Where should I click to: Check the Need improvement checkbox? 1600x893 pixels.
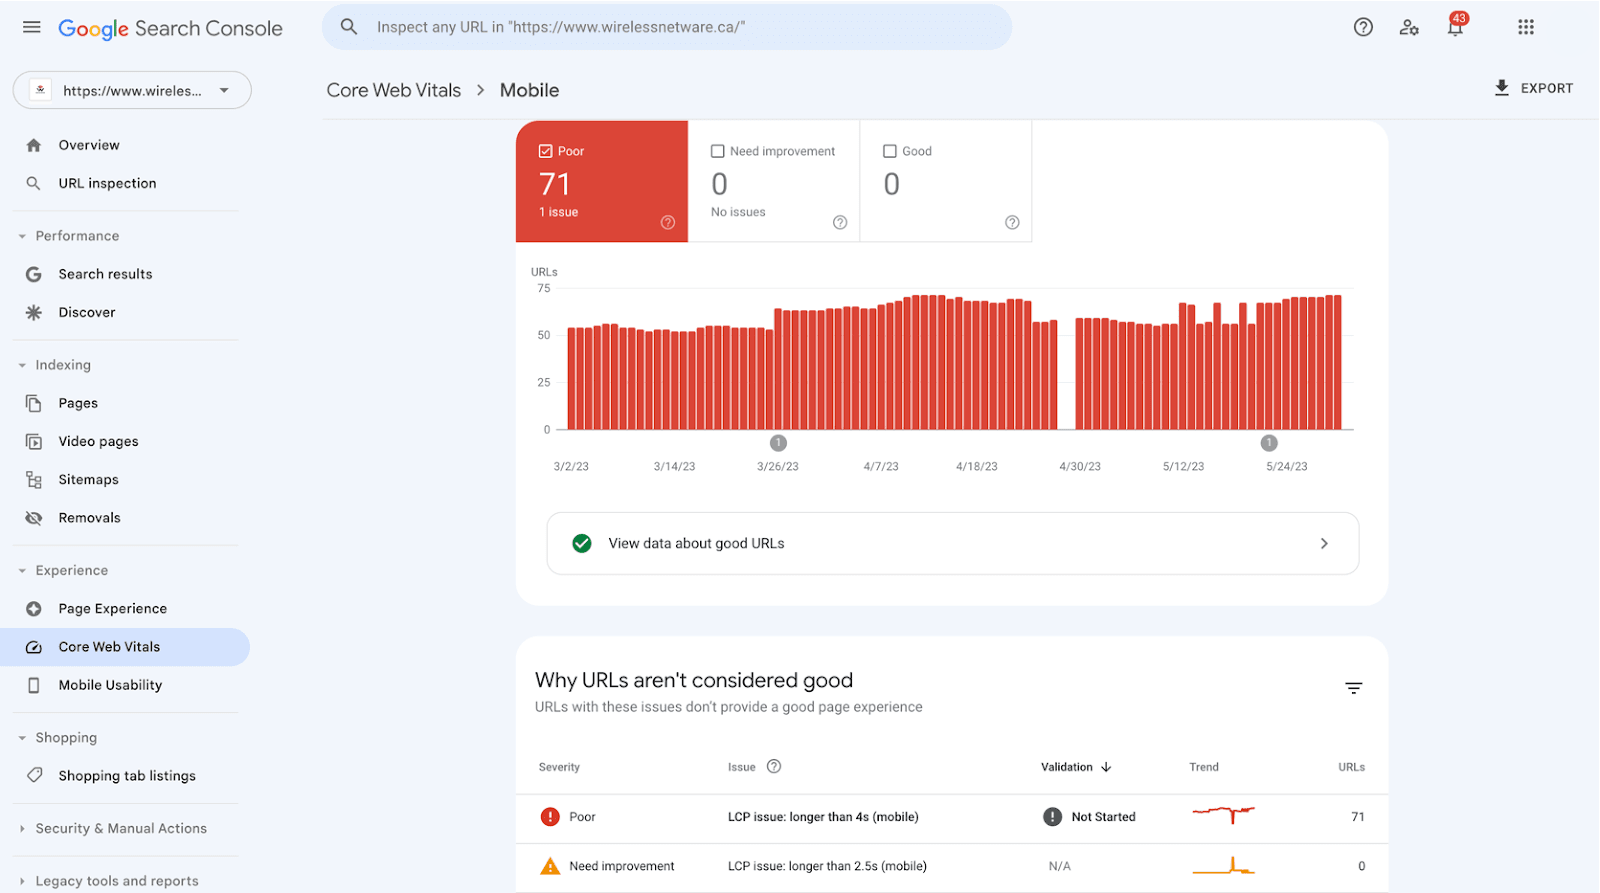pyautogui.click(x=718, y=151)
